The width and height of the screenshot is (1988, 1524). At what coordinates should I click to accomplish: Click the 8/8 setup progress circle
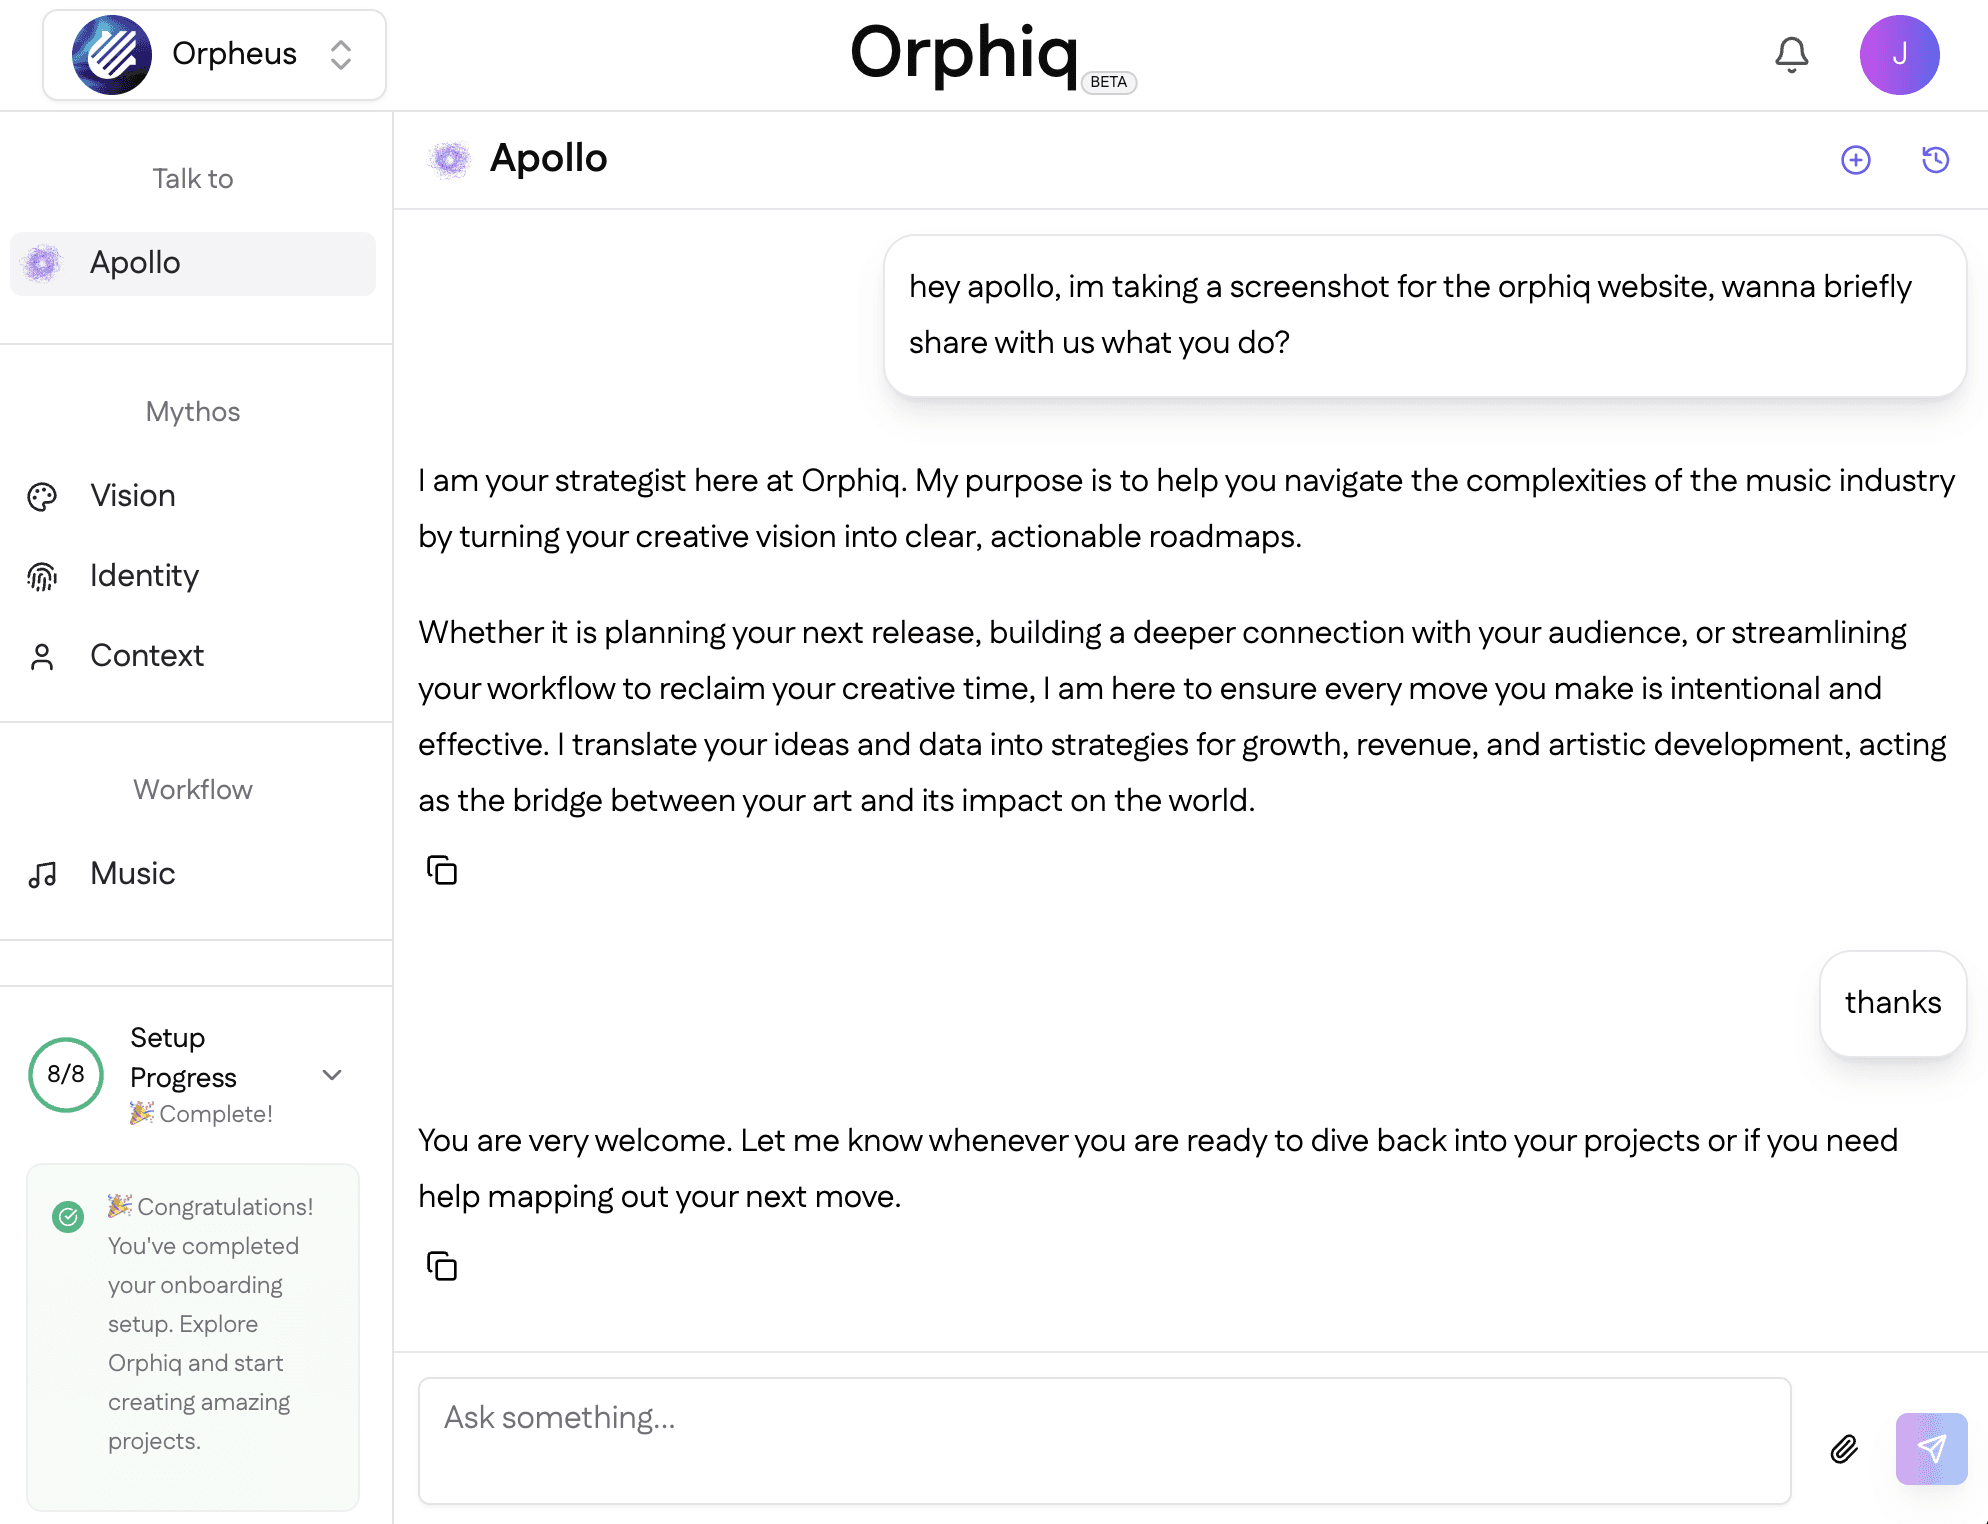(x=65, y=1075)
